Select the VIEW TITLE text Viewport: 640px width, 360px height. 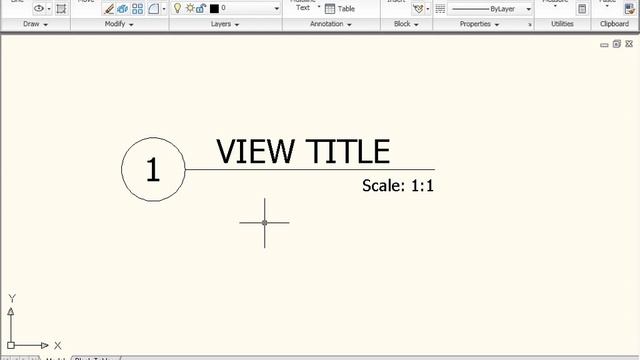(303, 151)
